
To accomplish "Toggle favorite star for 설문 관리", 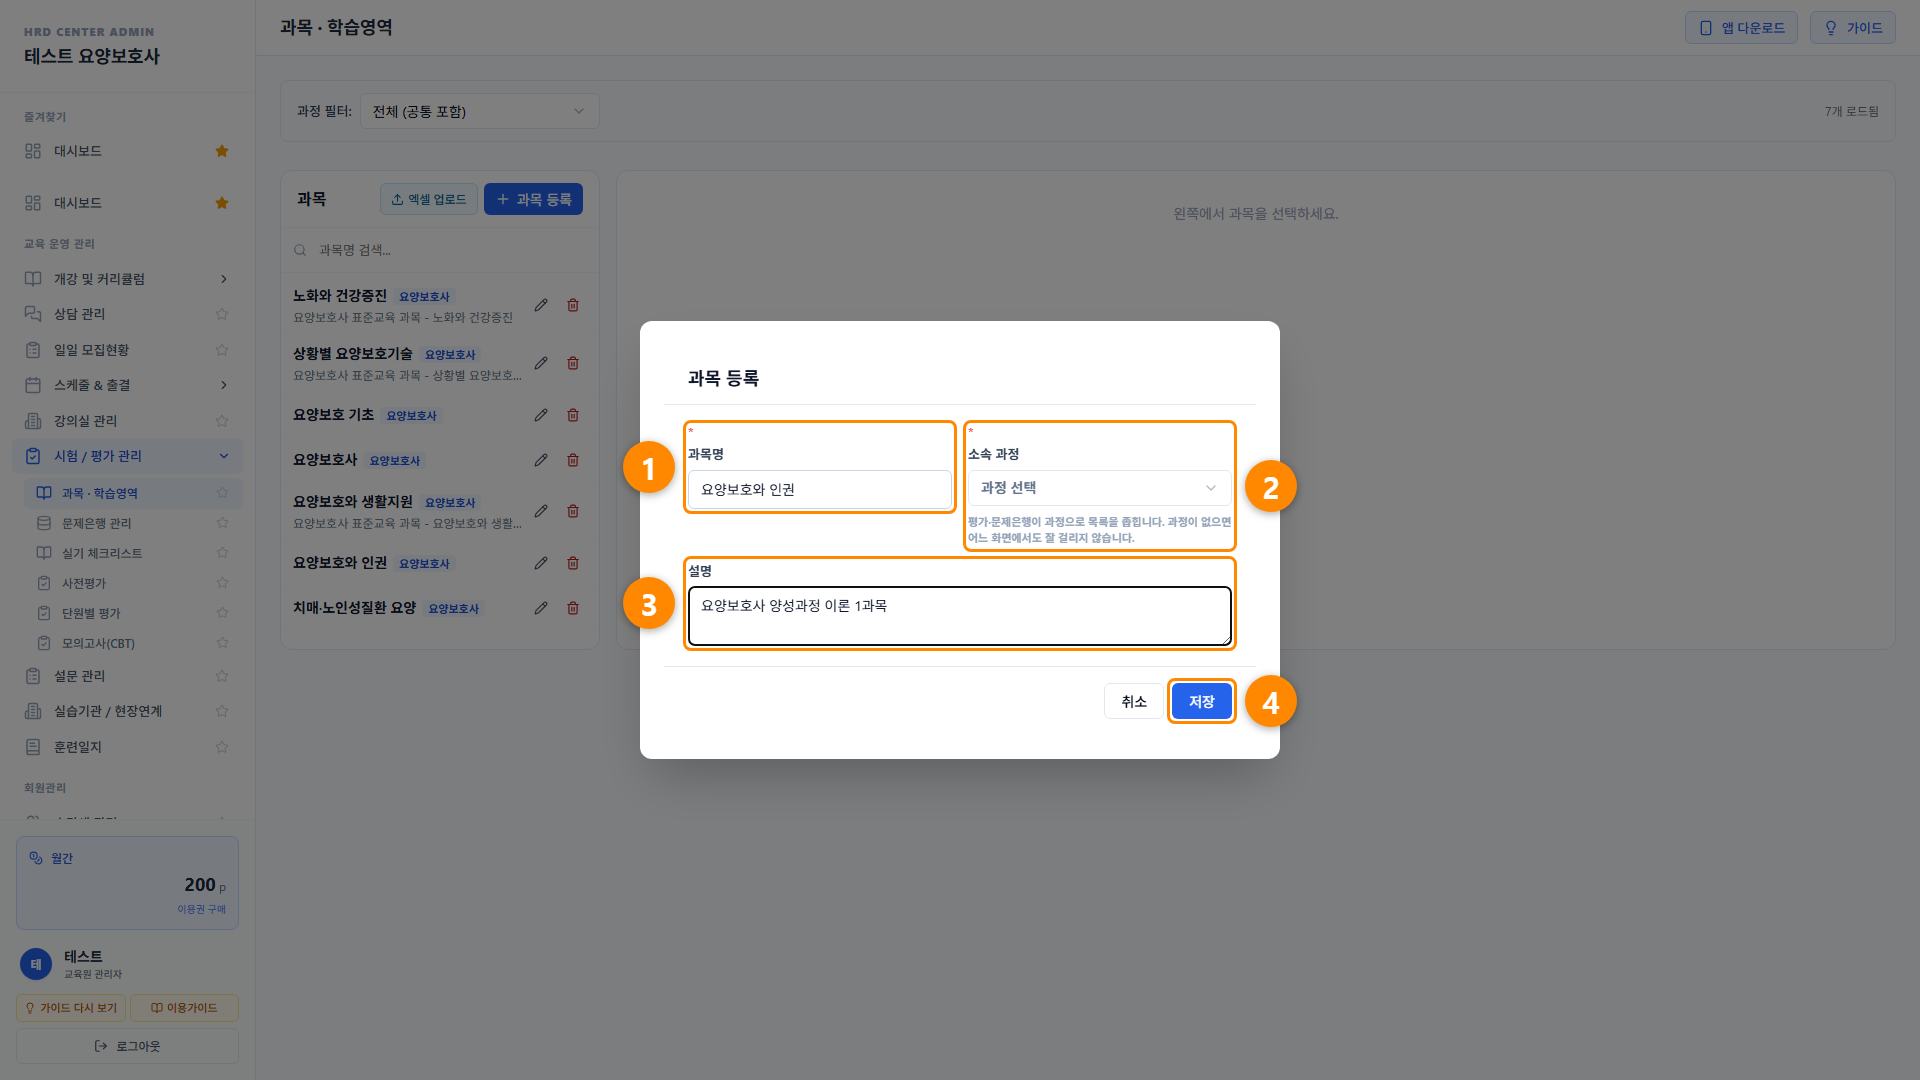I will pyautogui.click(x=222, y=676).
